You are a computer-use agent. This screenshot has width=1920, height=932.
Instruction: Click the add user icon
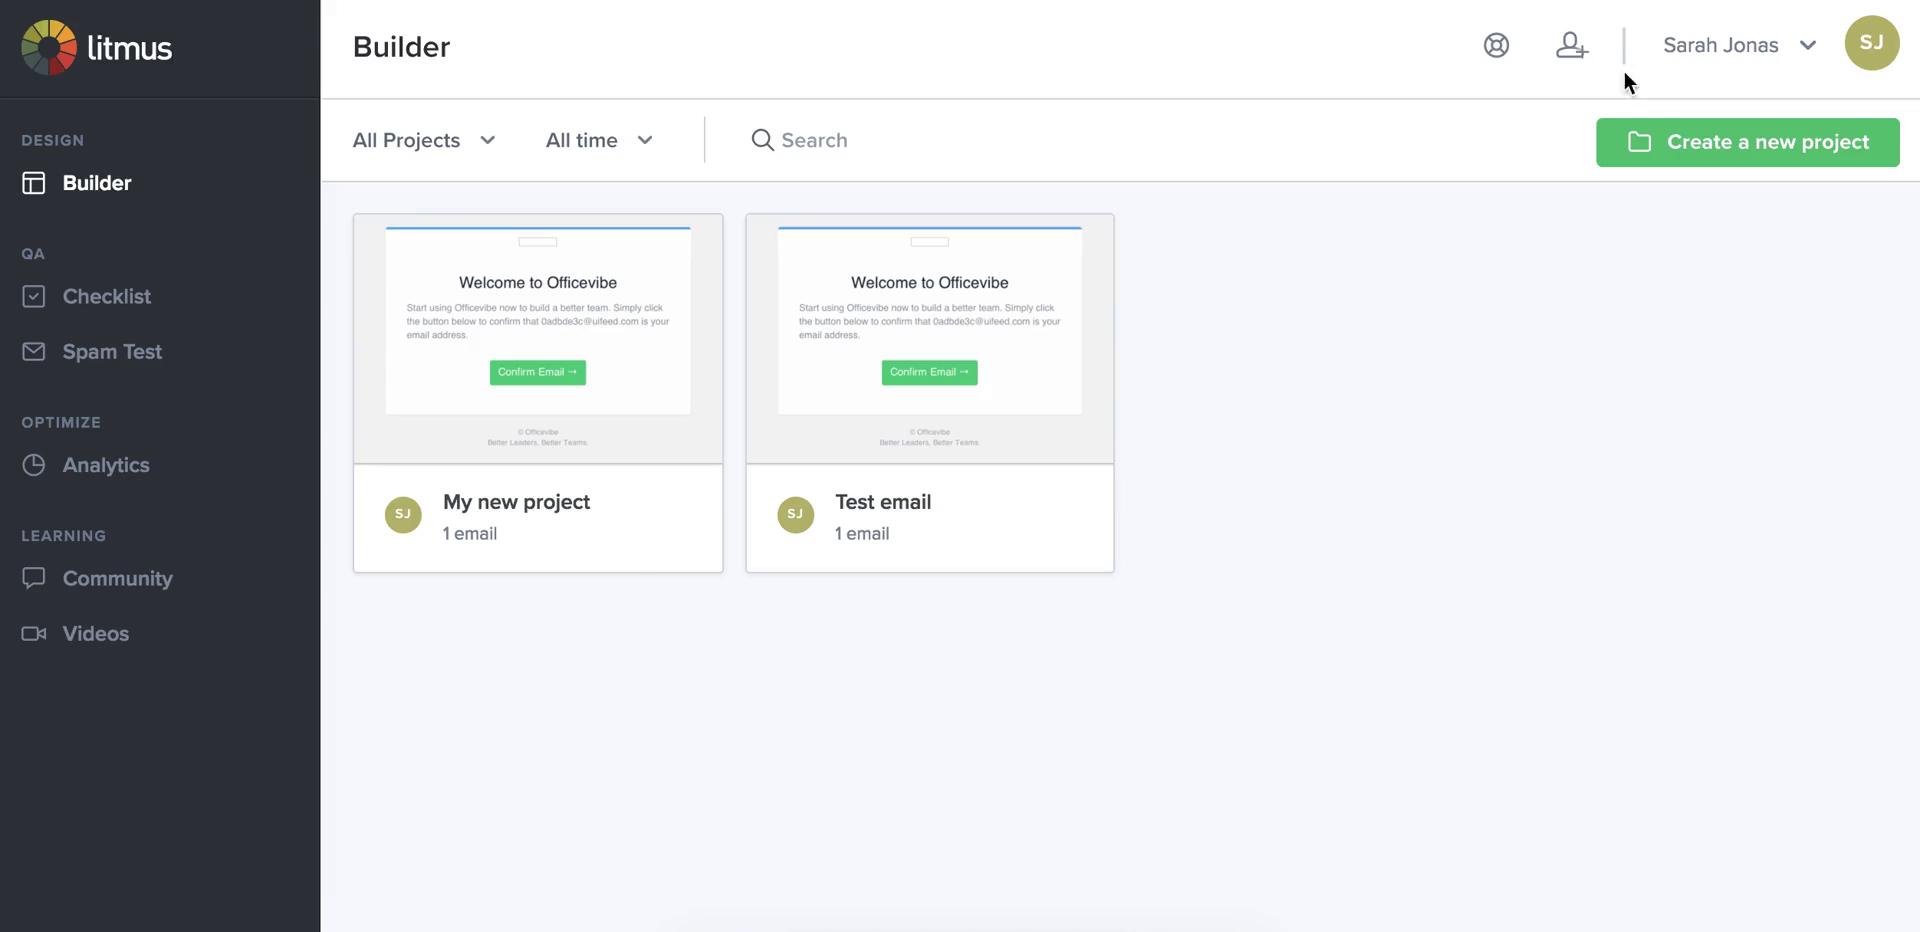[1571, 45]
